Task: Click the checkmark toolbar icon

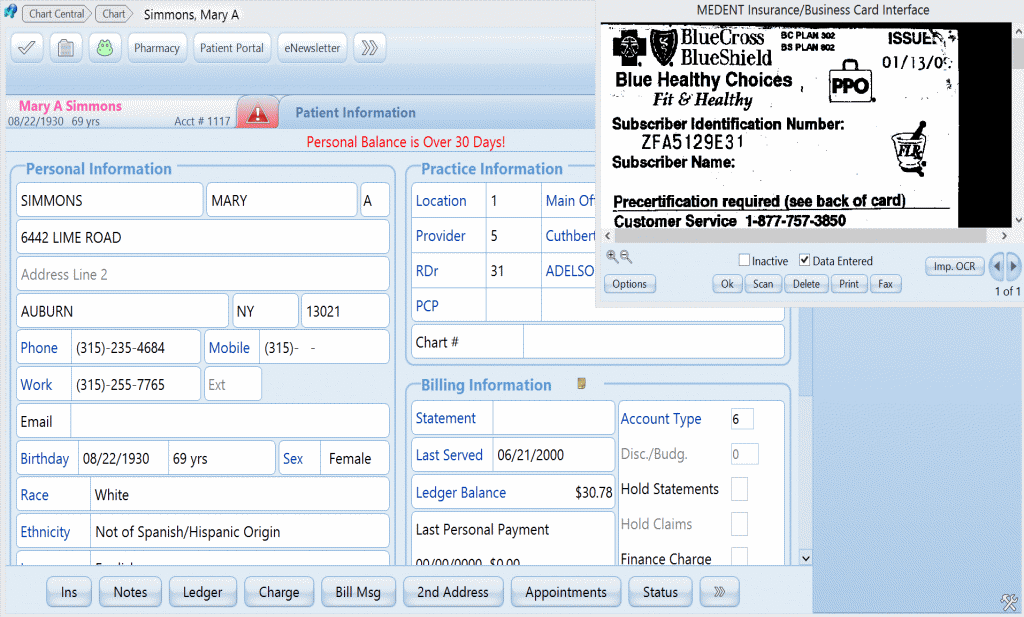Action: [x=27, y=48]
